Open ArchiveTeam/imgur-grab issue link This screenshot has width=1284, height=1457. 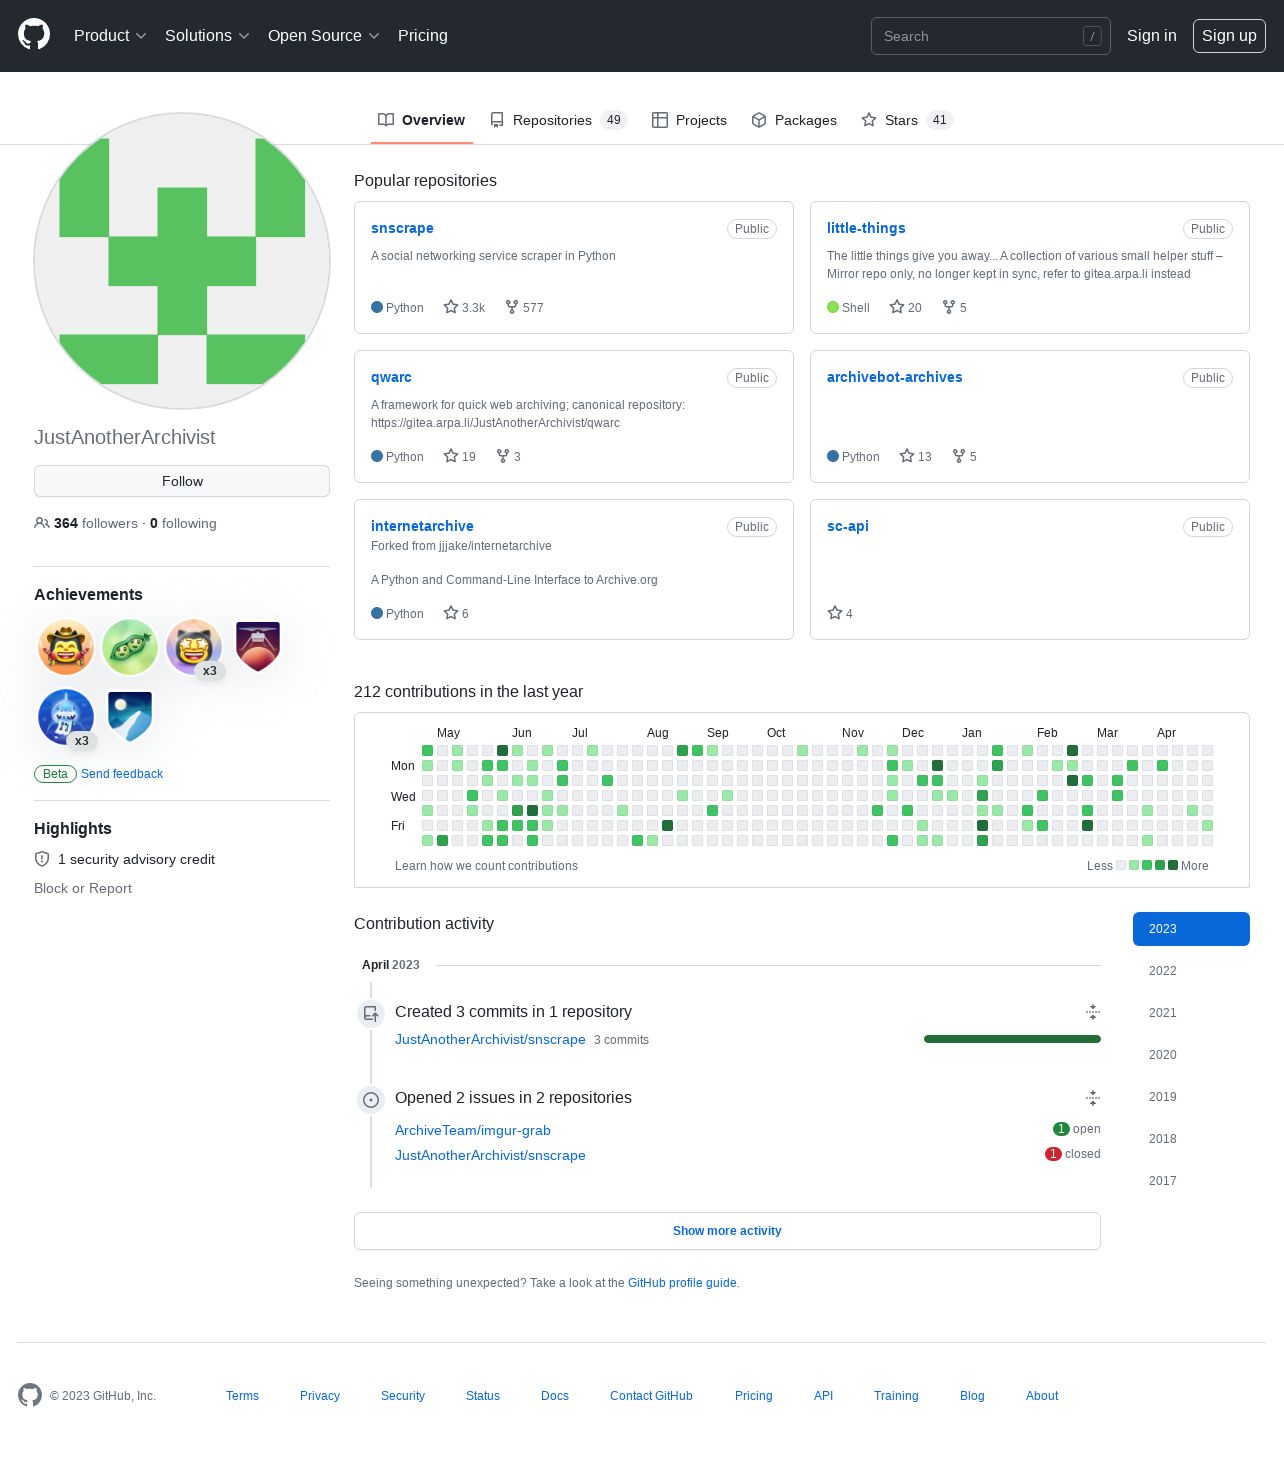coord(473,1130)
